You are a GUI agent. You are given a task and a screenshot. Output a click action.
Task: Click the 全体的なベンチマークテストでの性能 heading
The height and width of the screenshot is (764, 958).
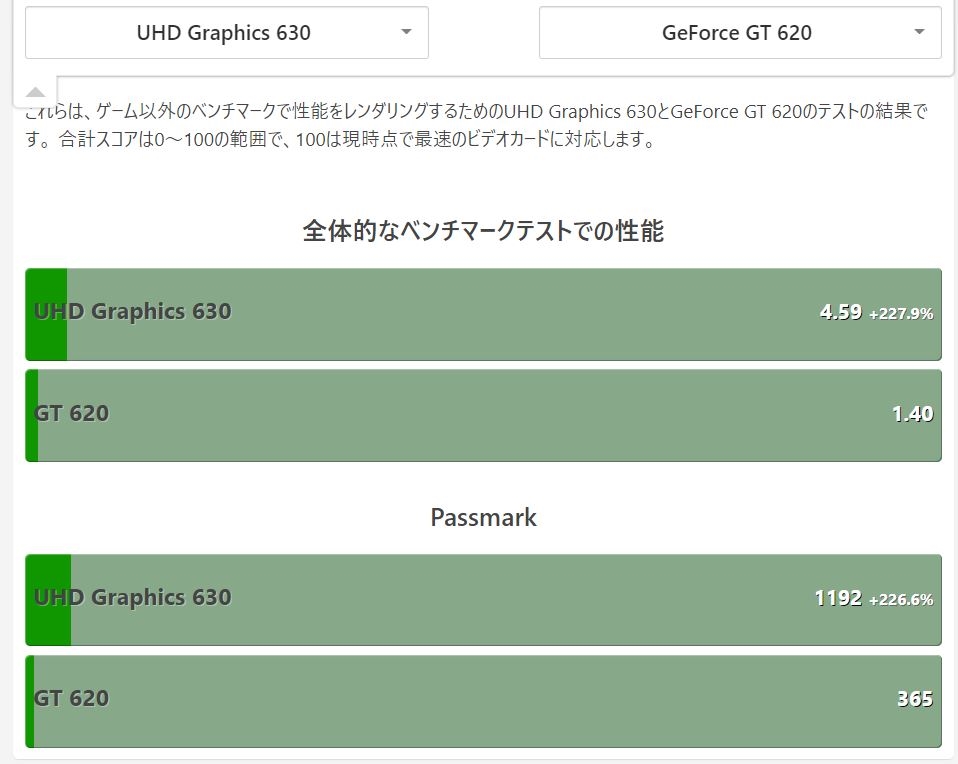tap(483, 231)
